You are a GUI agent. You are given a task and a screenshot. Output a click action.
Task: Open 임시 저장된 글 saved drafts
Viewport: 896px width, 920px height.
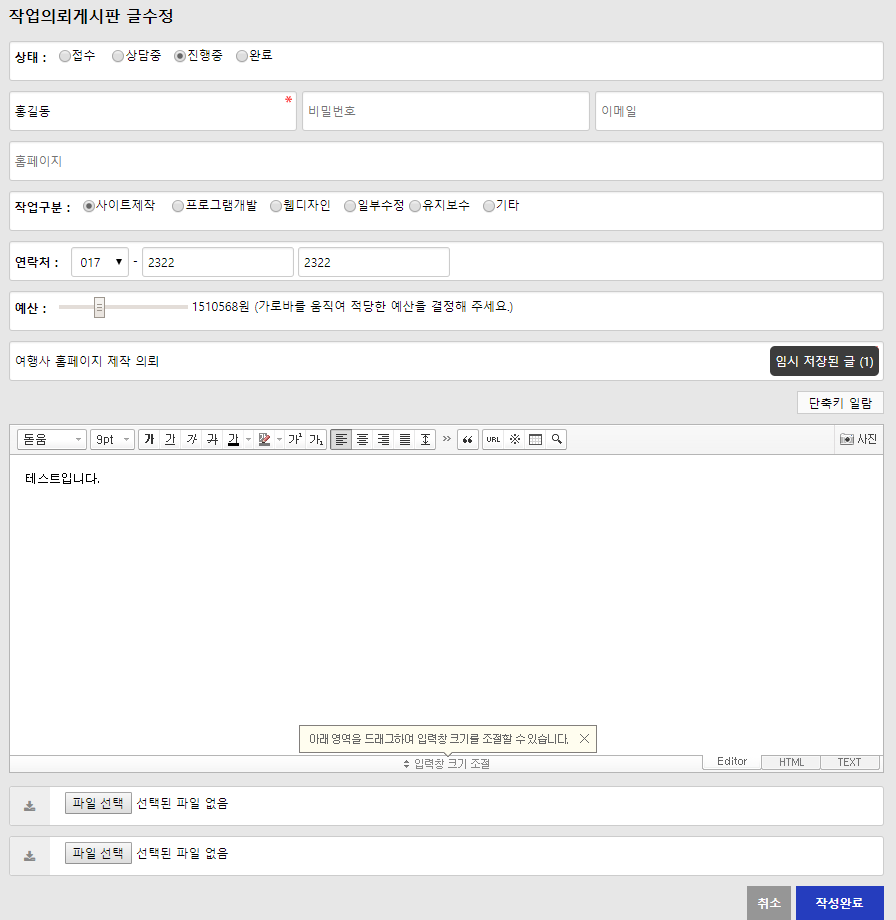pyautogui.click(x=824, y=361)
